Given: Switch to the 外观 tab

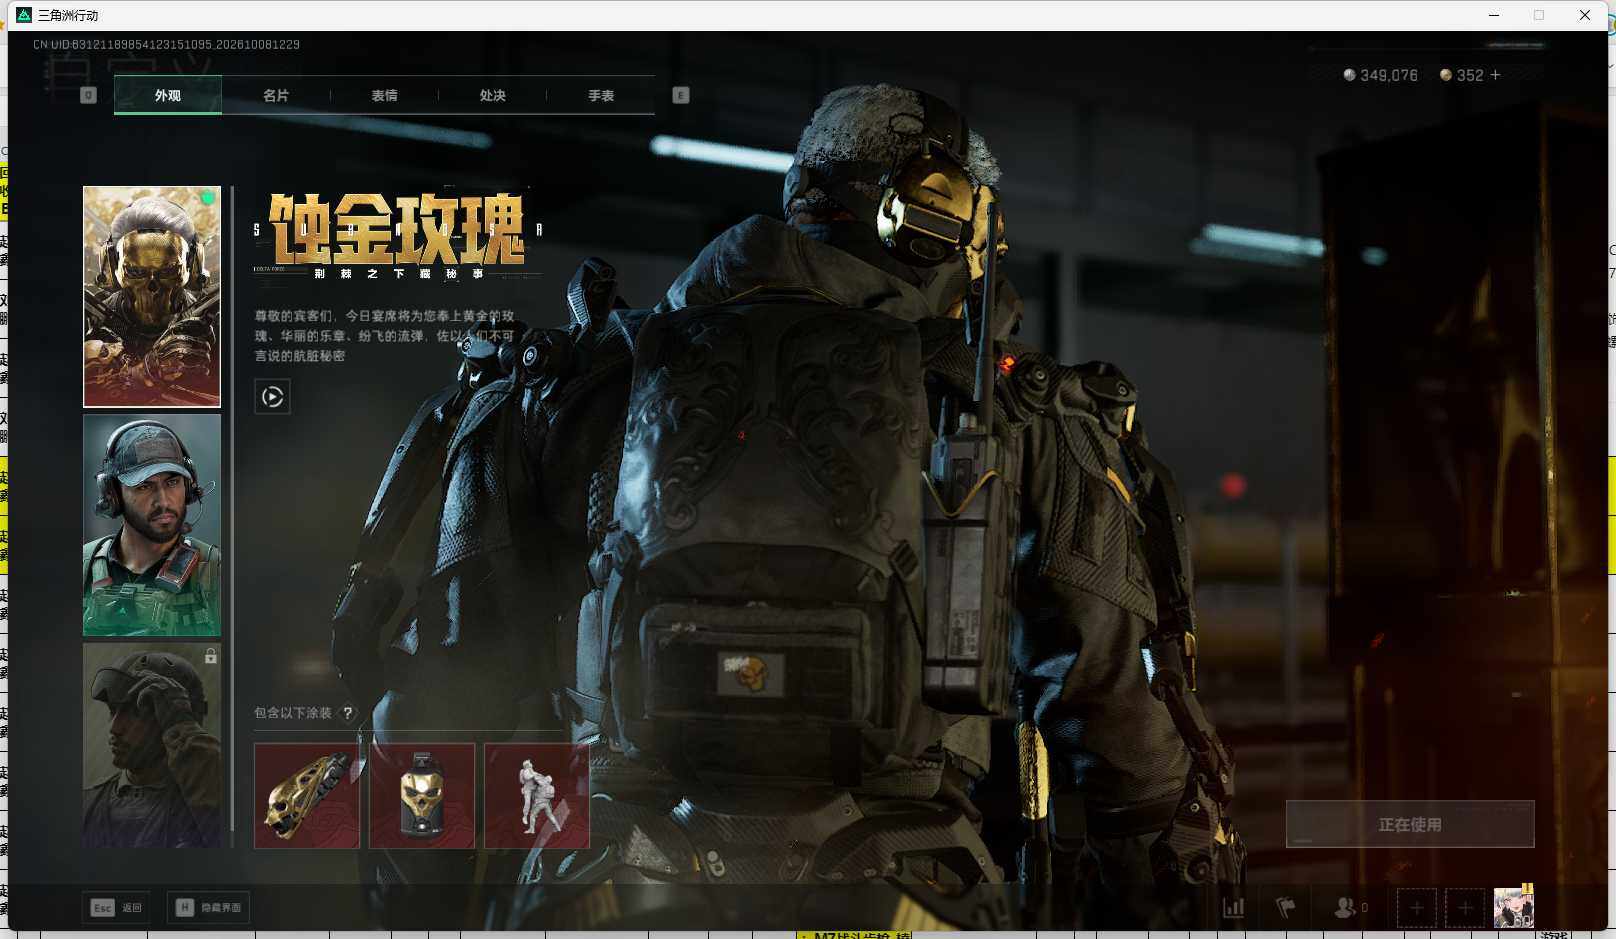Looking at the screenshot, I should 168,95.
